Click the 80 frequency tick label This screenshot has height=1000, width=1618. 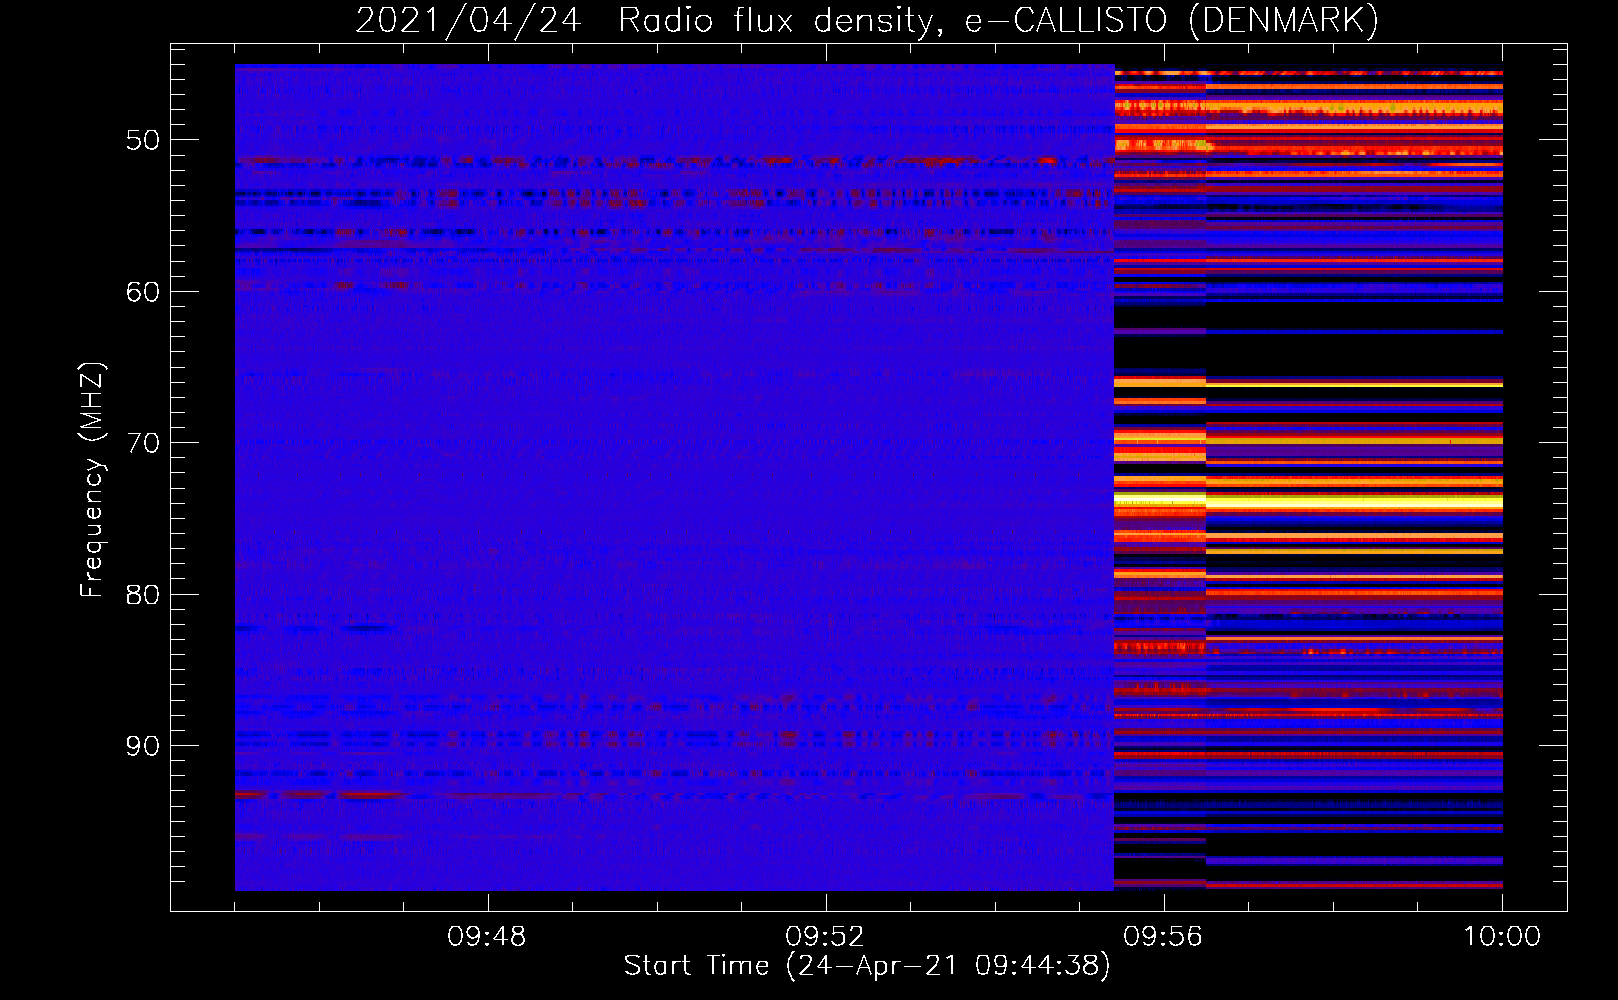click(143, 595)
